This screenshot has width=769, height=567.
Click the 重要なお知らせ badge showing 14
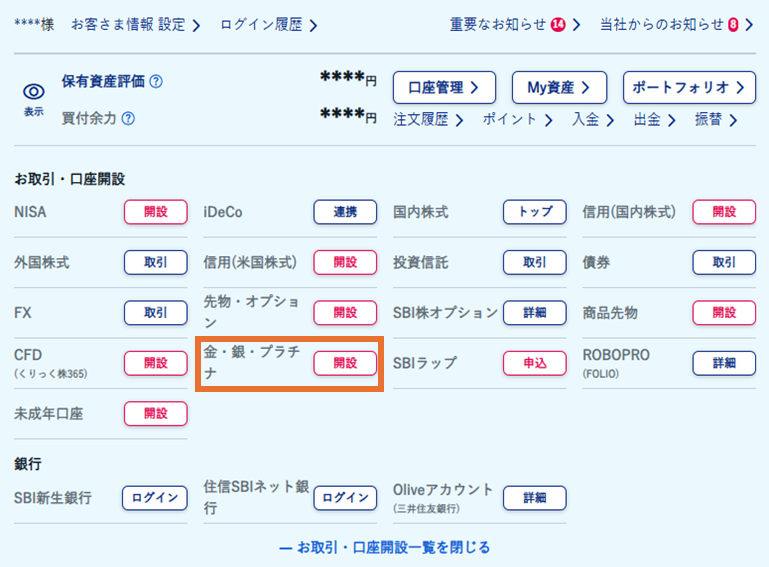click(x=558, y=25)
